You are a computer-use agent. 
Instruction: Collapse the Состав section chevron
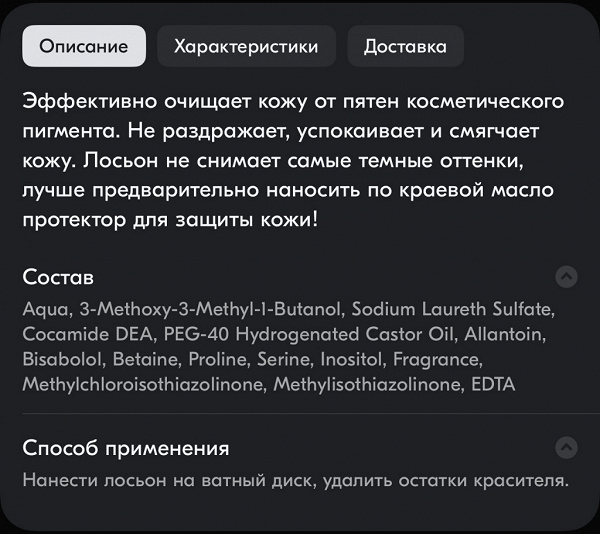click(566, 277)
